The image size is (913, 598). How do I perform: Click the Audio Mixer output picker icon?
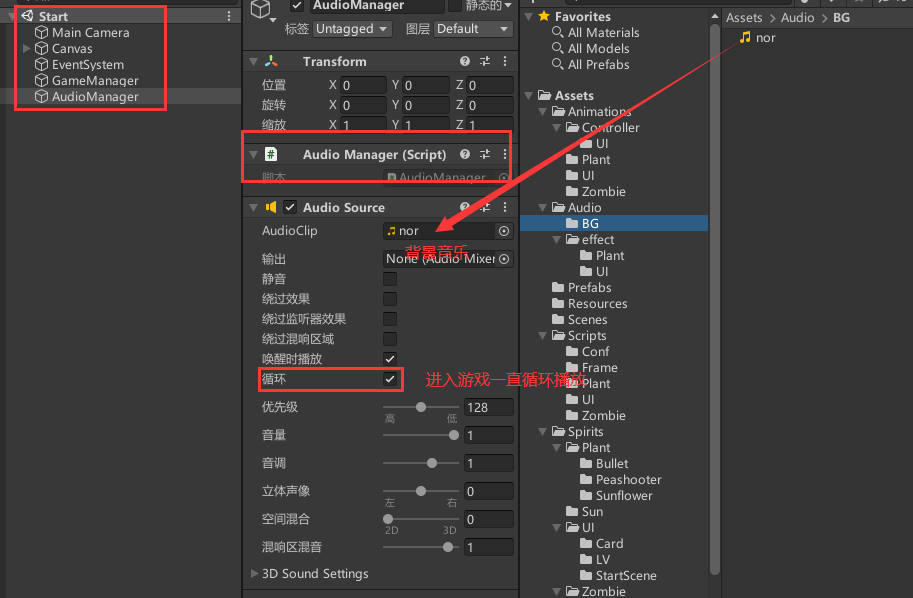(503, 258)
